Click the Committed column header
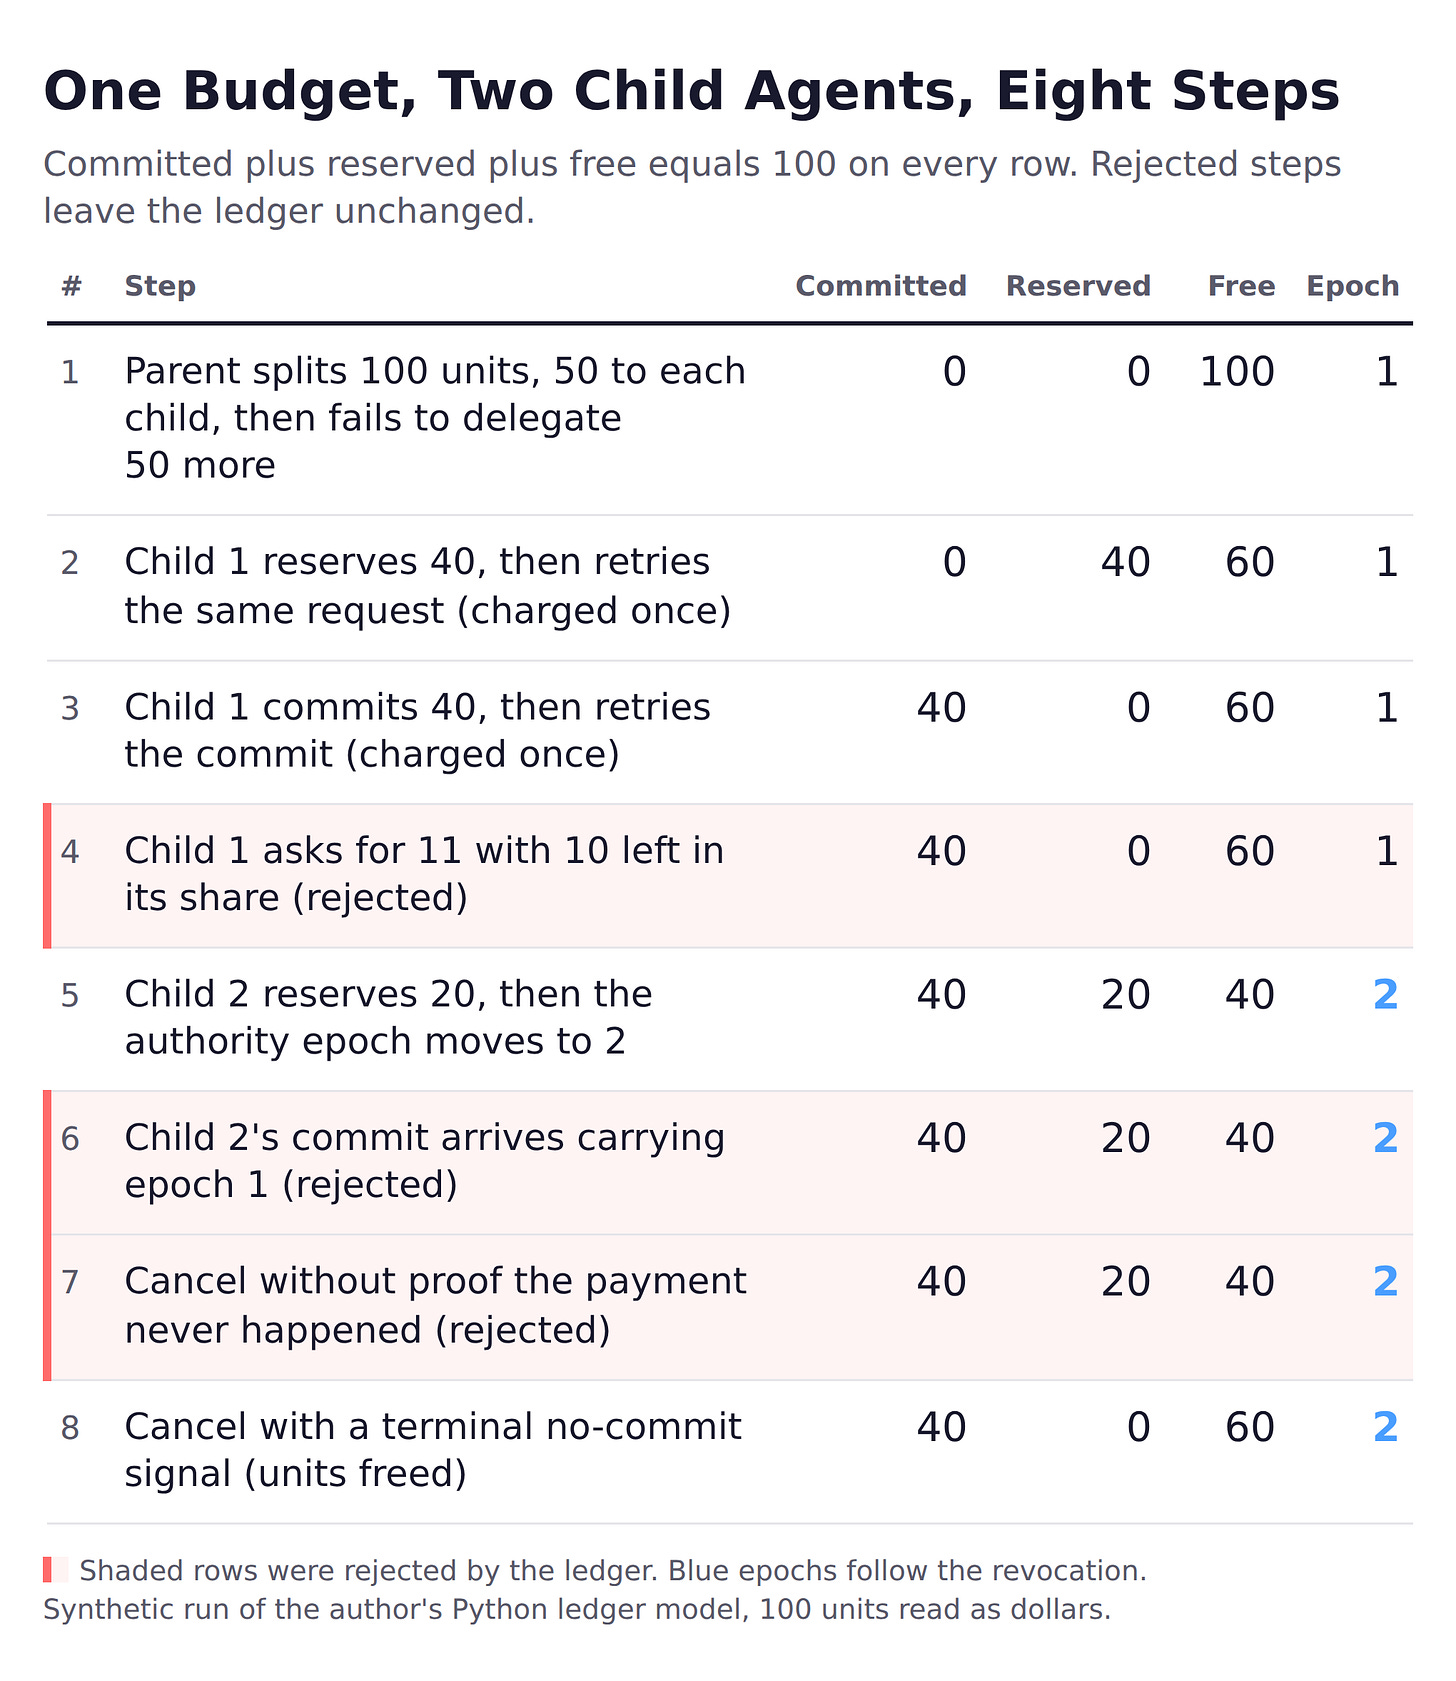The width and height of the screenshot is (1456, 1681). 881,286
